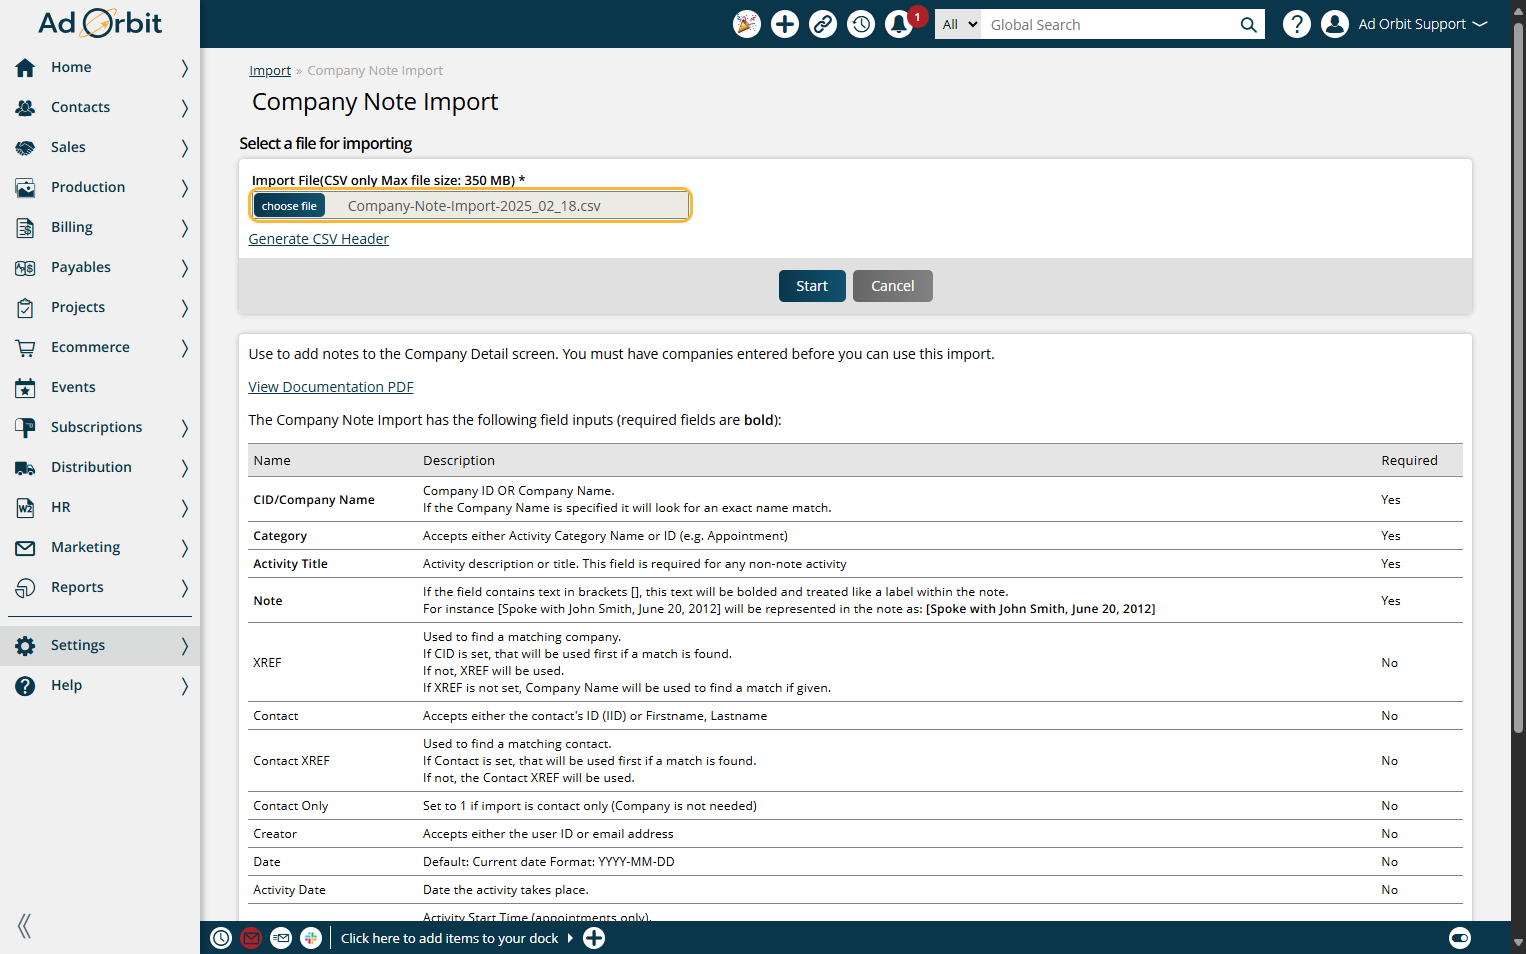
Task: Open the Slack icon in bottom dock
Action: (x=311, y=938)
